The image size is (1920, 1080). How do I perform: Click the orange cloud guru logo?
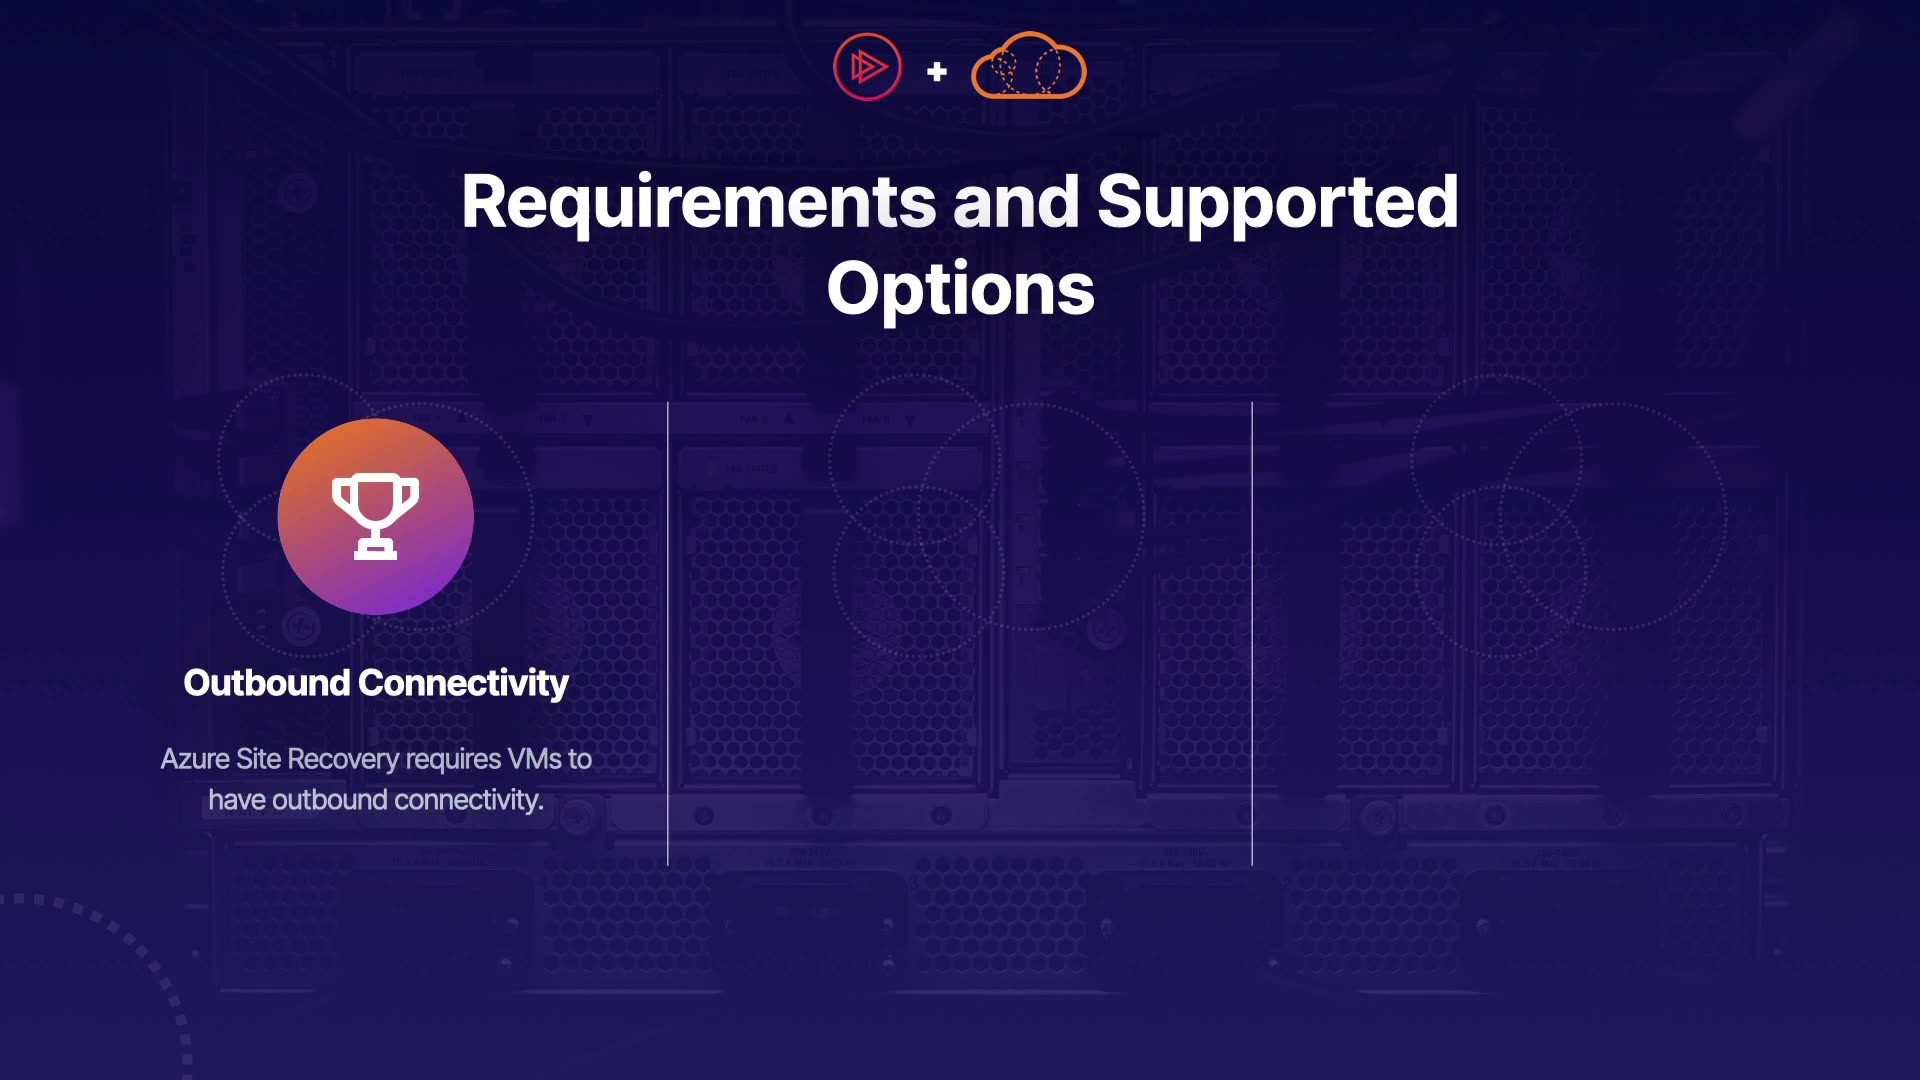coord(1028,68)
